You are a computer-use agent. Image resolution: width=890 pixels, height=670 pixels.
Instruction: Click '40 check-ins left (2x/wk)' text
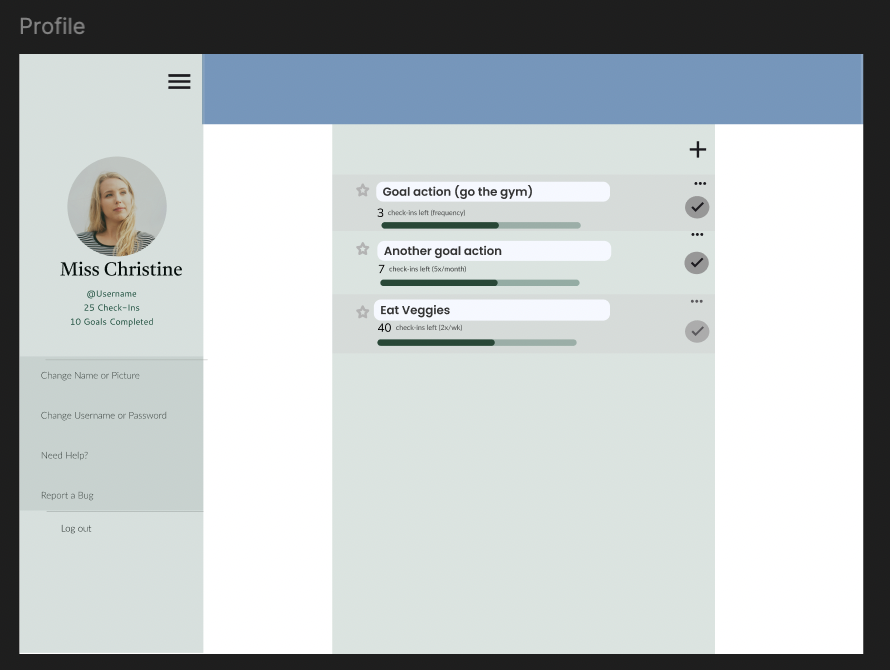click(420, 328)
